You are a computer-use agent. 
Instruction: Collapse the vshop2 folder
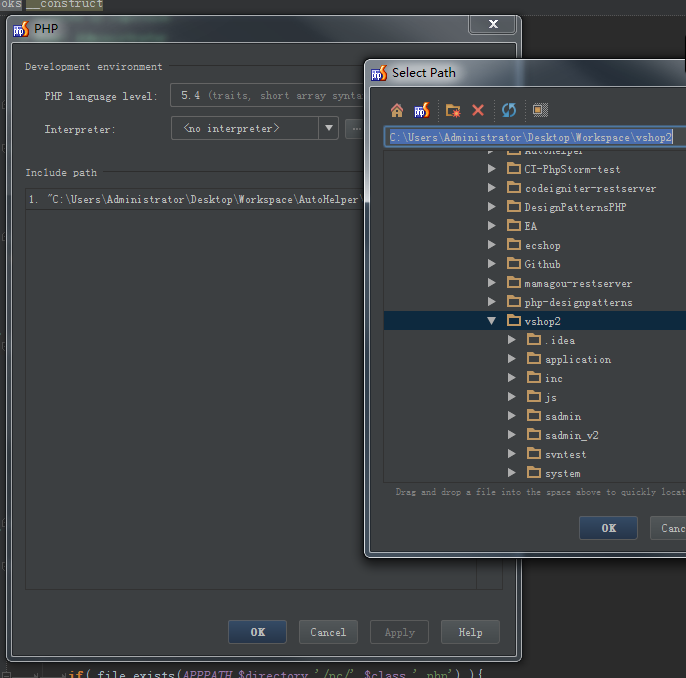point(492,321)
